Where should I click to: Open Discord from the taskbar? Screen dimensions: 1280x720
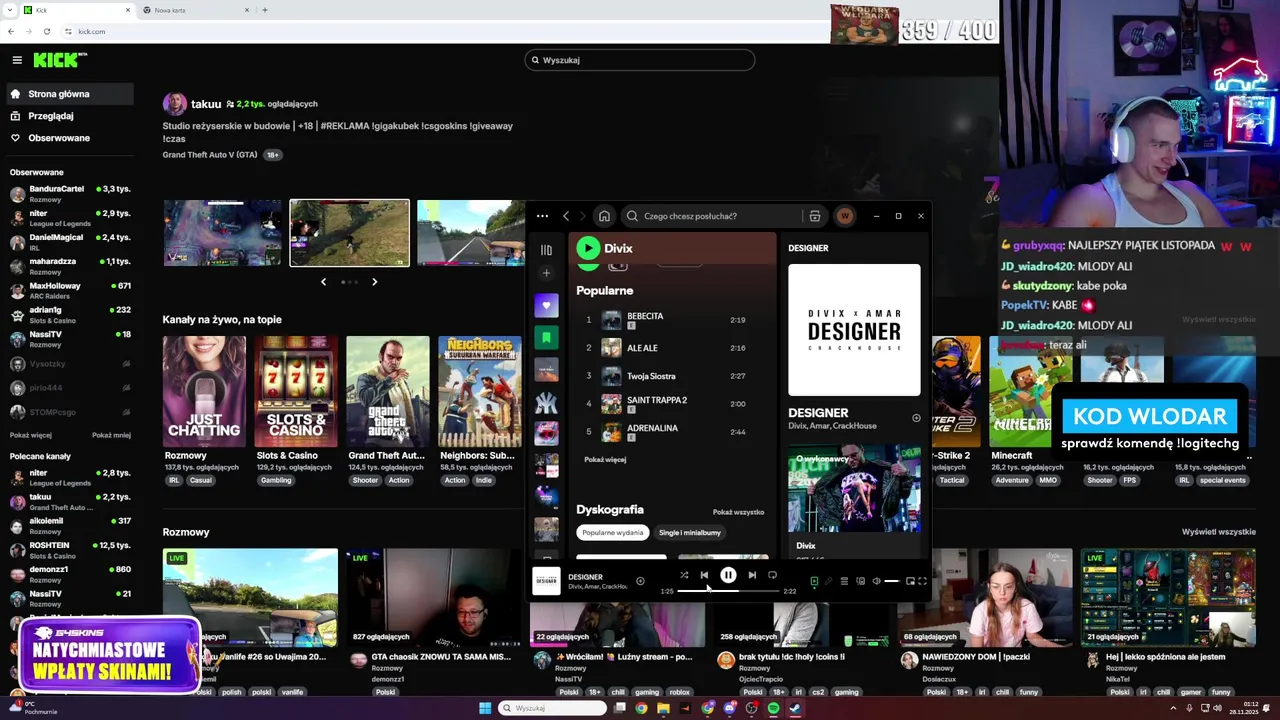[x=730, y=708]
